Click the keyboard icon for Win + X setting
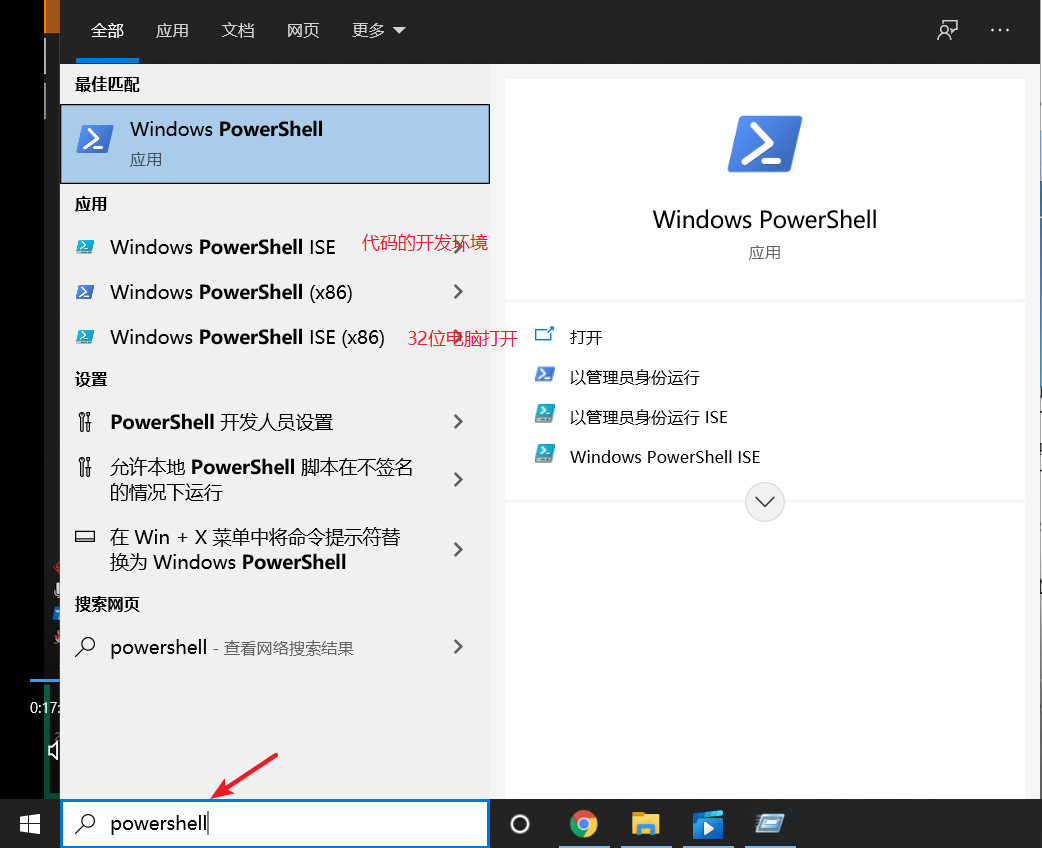 tap(85, 536)
